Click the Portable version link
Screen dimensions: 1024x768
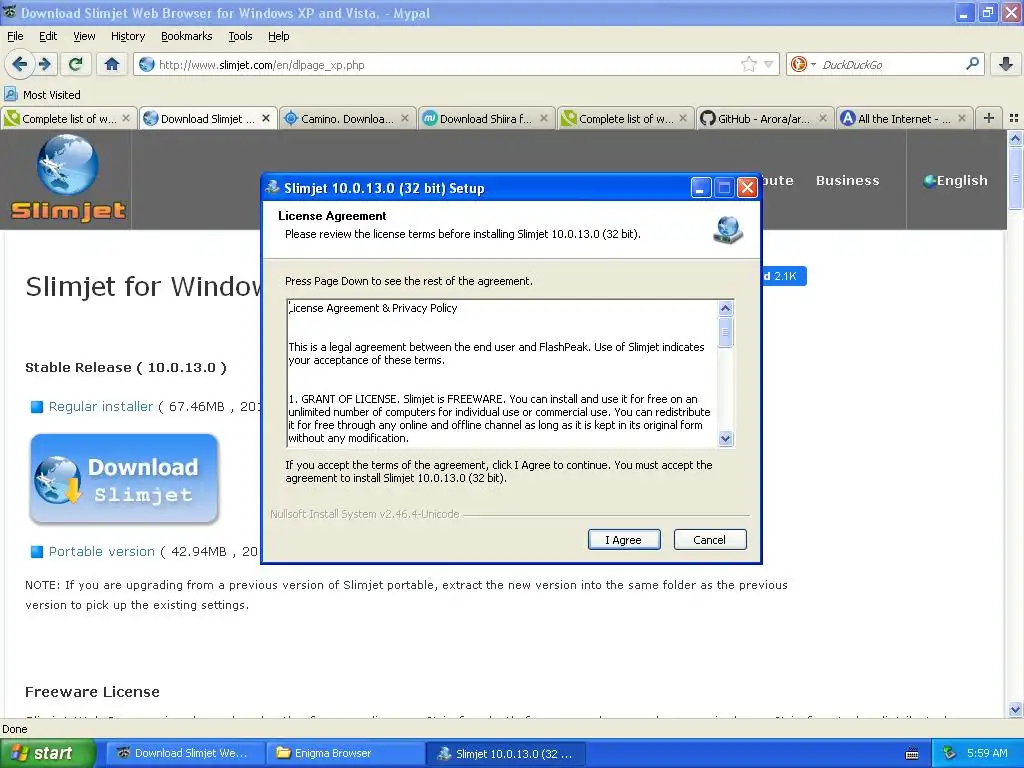pos(101,551)
